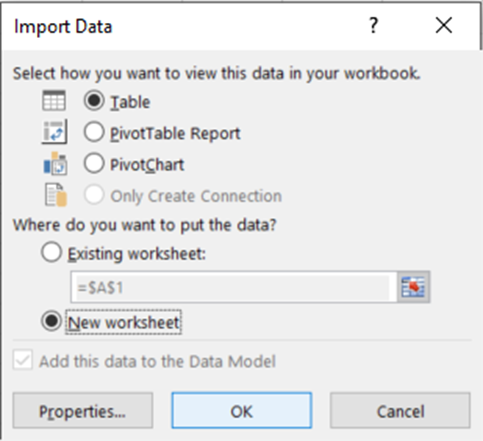Click the Cancel button
Screen dimensions: 483x441
(400, 410)
